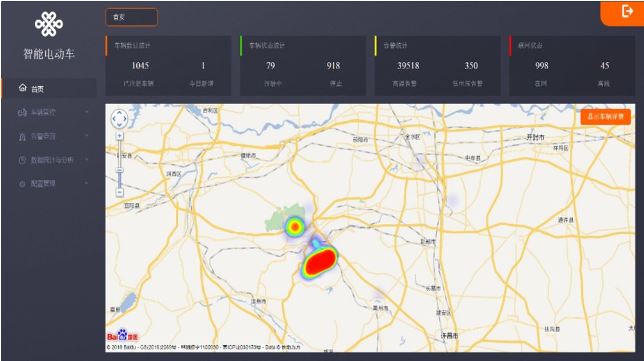
Task: Zoom in with the map plus button
Action: coord(120,136)
